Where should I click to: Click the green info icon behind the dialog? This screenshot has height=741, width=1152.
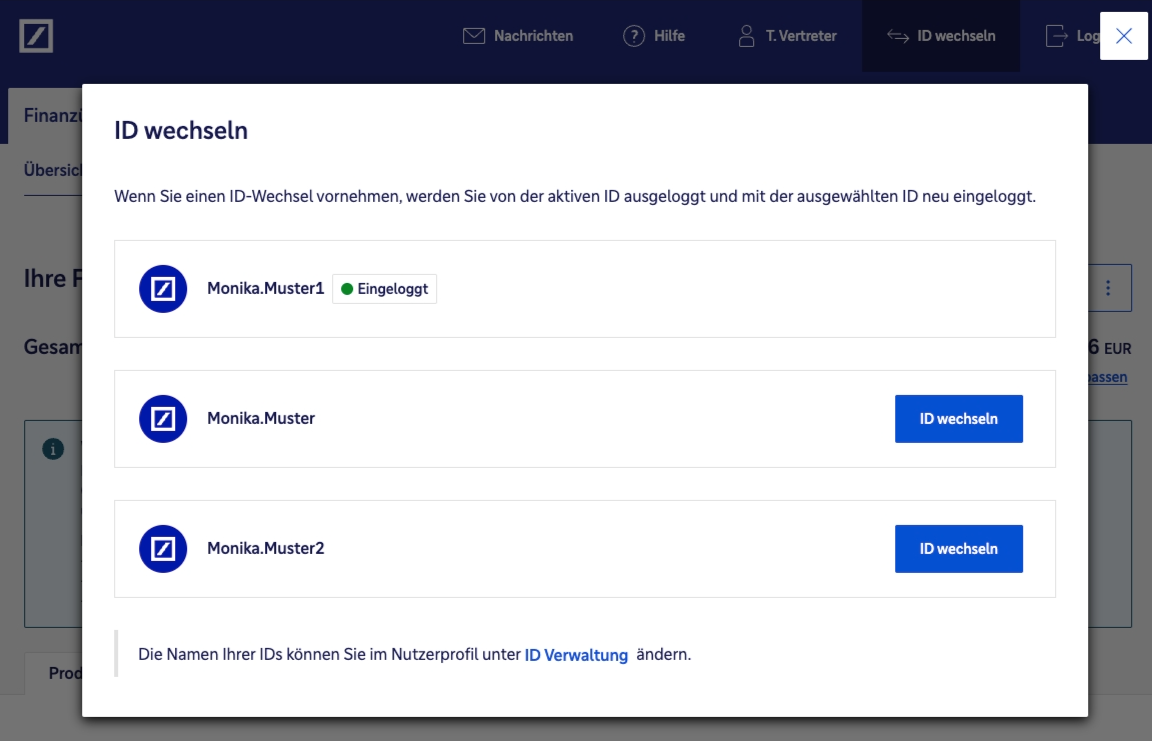pyautogui.click(x=53, y=449)
